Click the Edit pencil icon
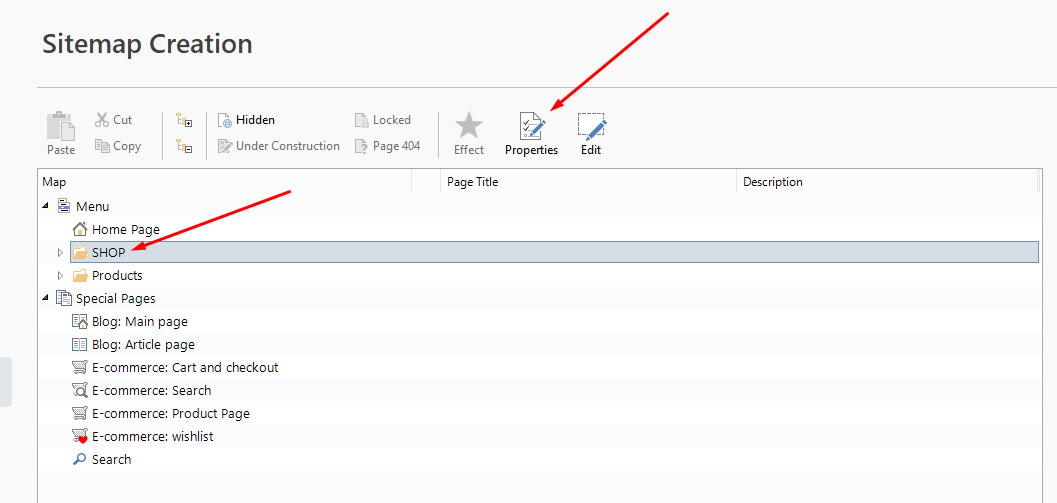 pyautogui.click(x=591, y=127)
